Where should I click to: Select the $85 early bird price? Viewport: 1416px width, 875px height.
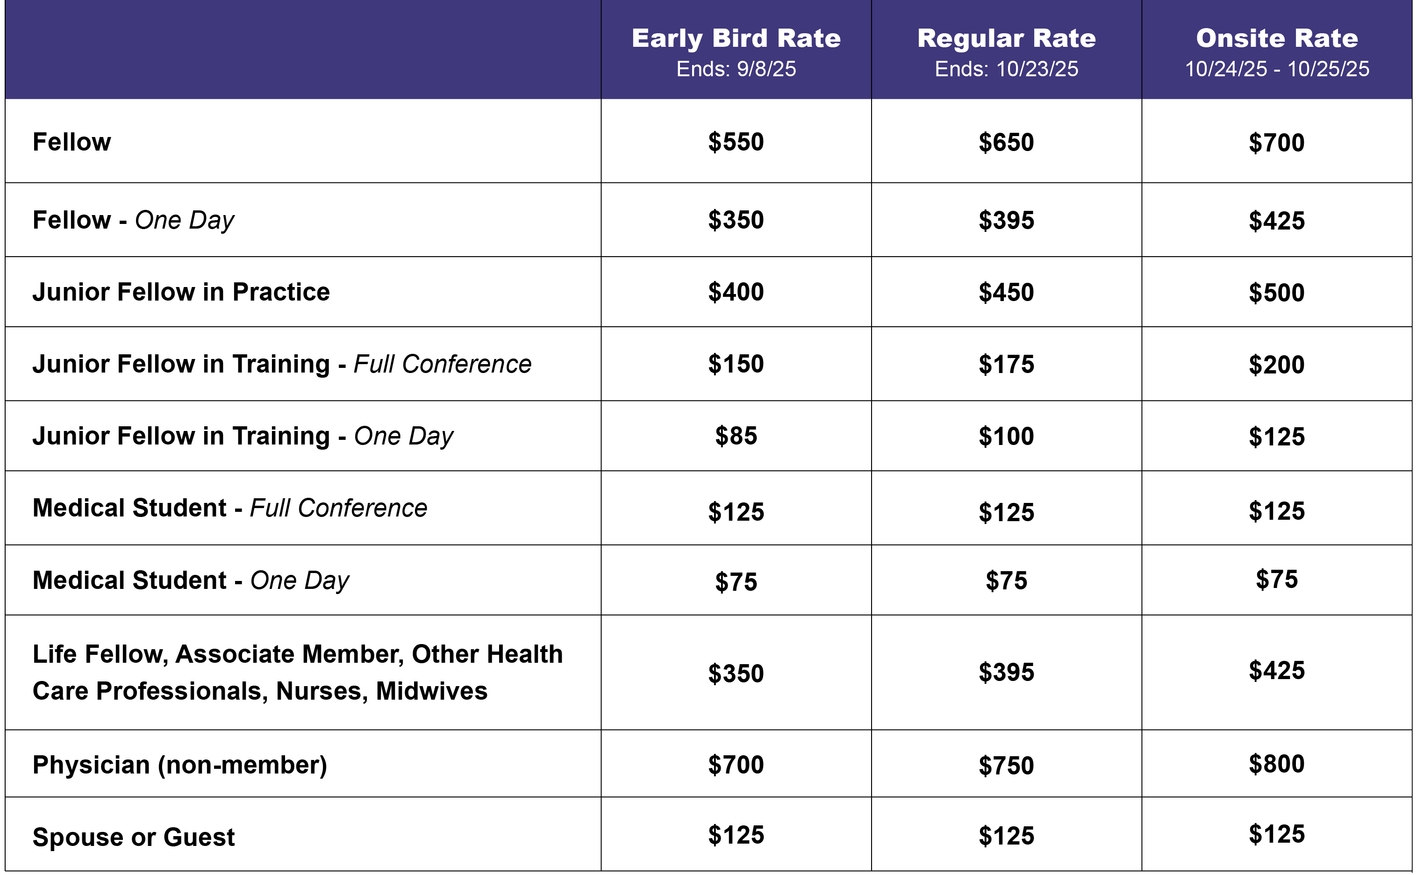736,436
